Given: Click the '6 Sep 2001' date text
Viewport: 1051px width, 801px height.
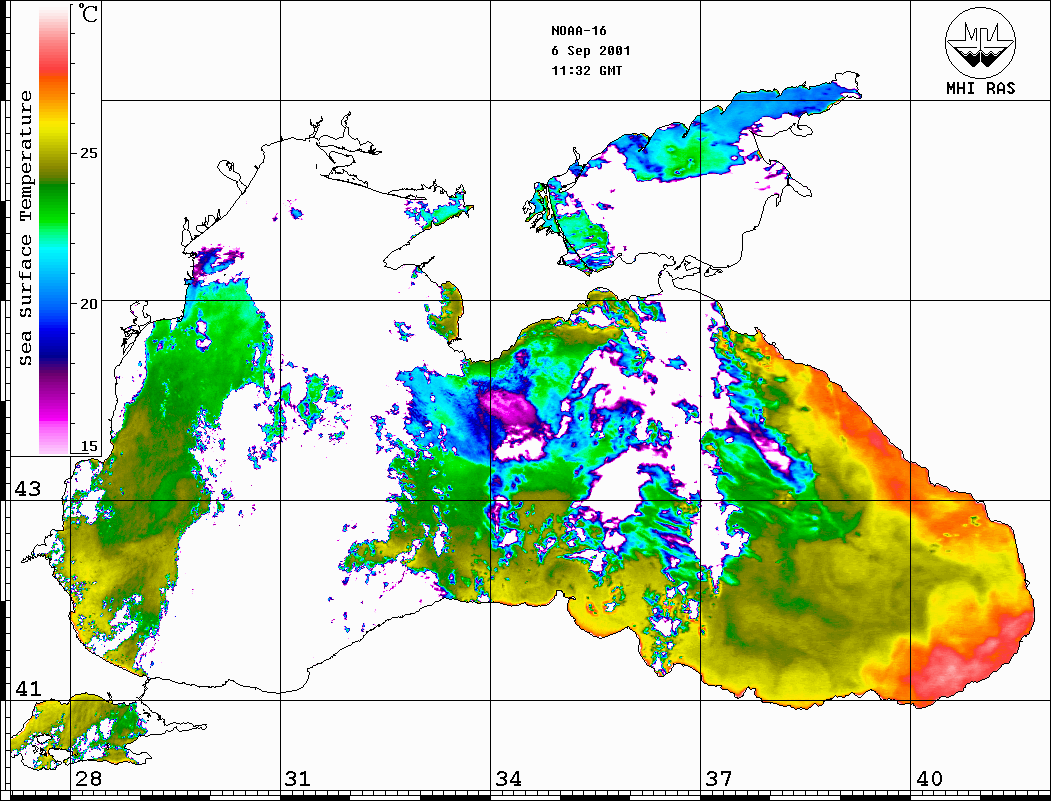Looking at the screenshot, I should 591,51.
